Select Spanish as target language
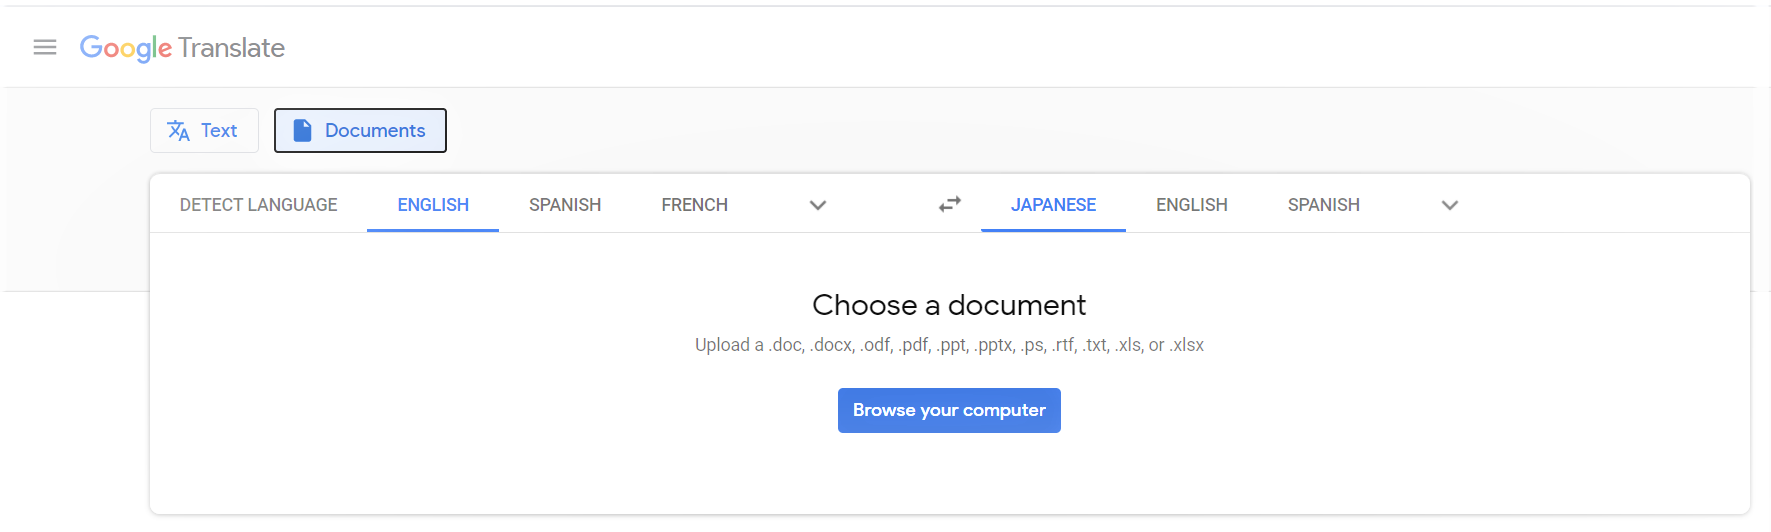Viewport: 1771px width, 532px height. pyautogui.click(x=1324, y=204)
